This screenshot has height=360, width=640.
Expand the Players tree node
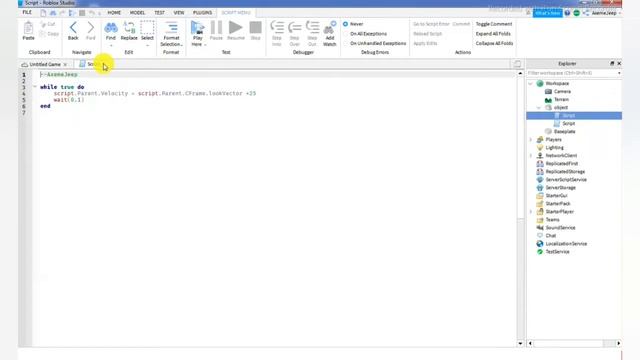[531, 140]
